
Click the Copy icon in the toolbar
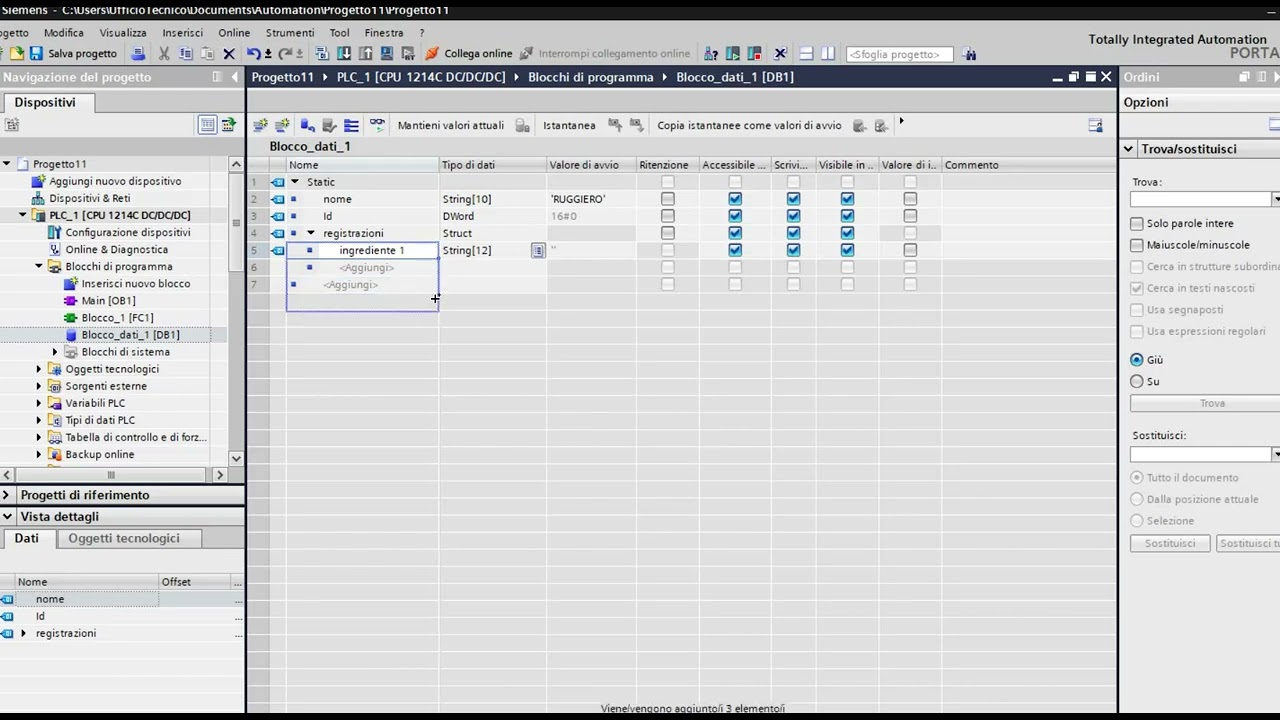(x=186, y=54)
